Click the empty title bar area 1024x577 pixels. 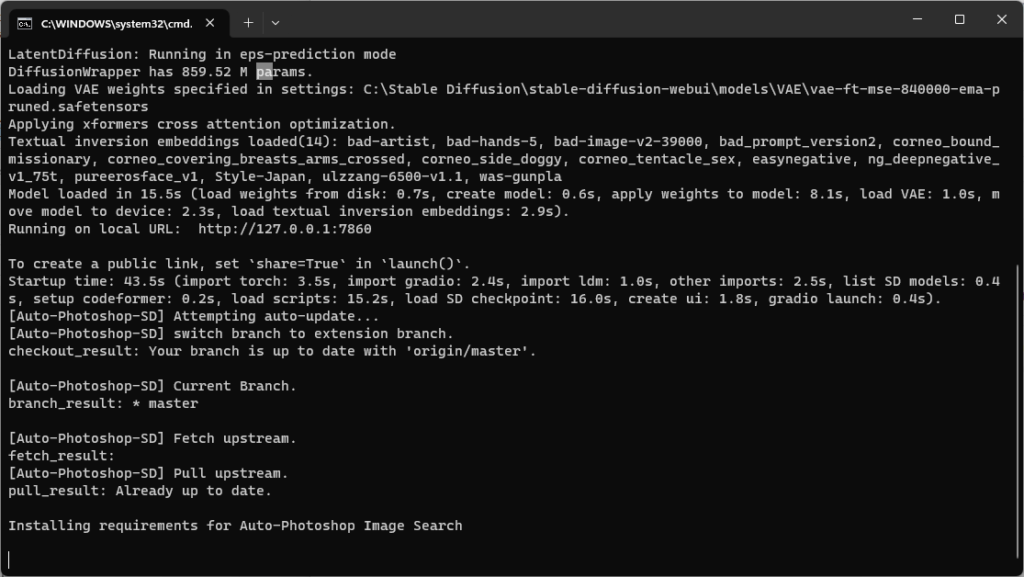point(588,20)
